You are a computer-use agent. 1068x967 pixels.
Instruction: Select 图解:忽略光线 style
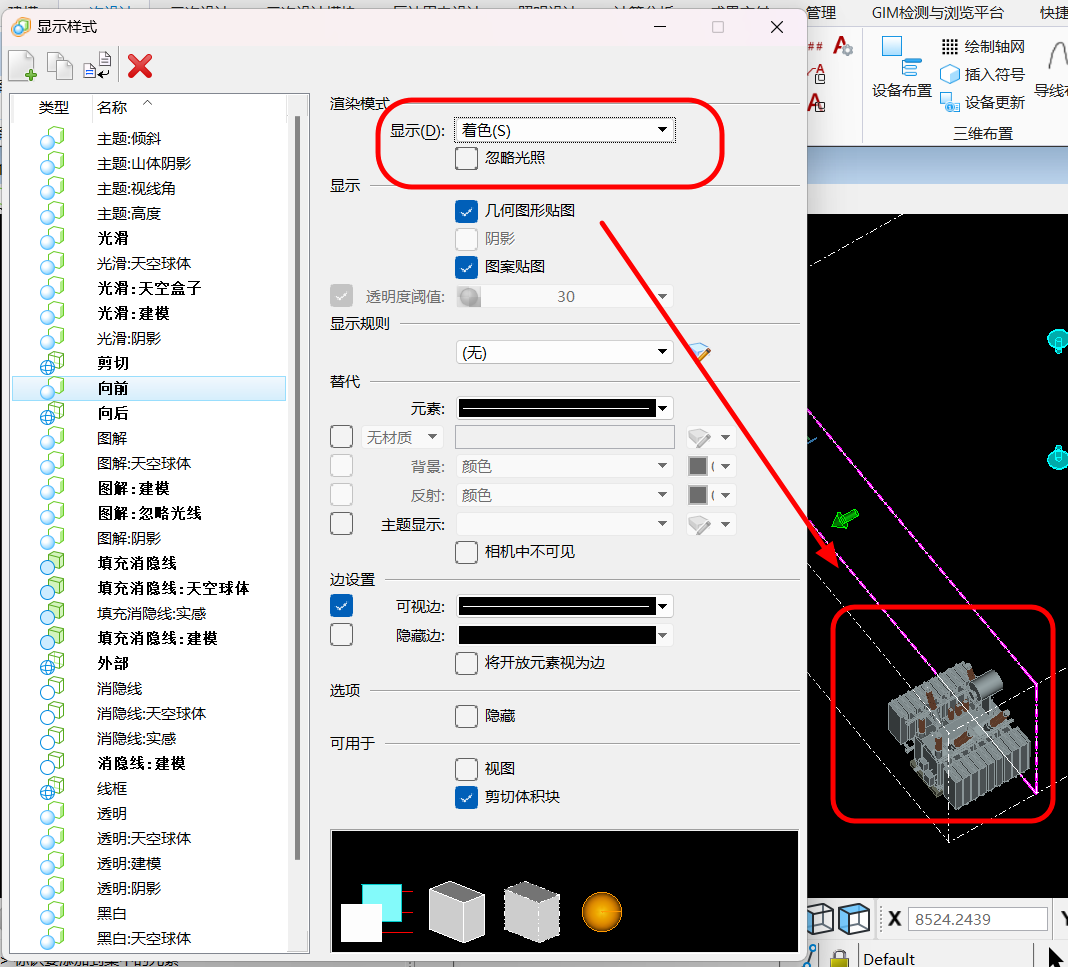[149, 513]
